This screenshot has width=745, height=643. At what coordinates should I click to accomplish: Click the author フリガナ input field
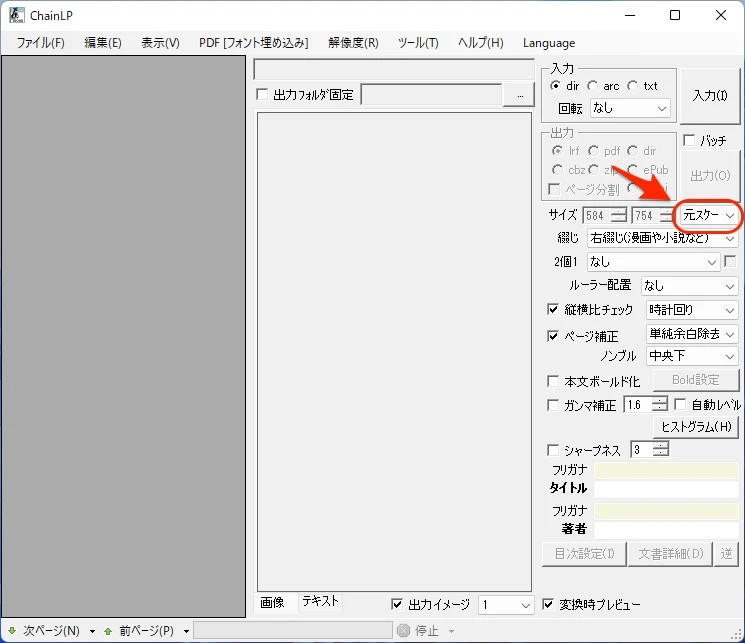(x=666, y=511)
